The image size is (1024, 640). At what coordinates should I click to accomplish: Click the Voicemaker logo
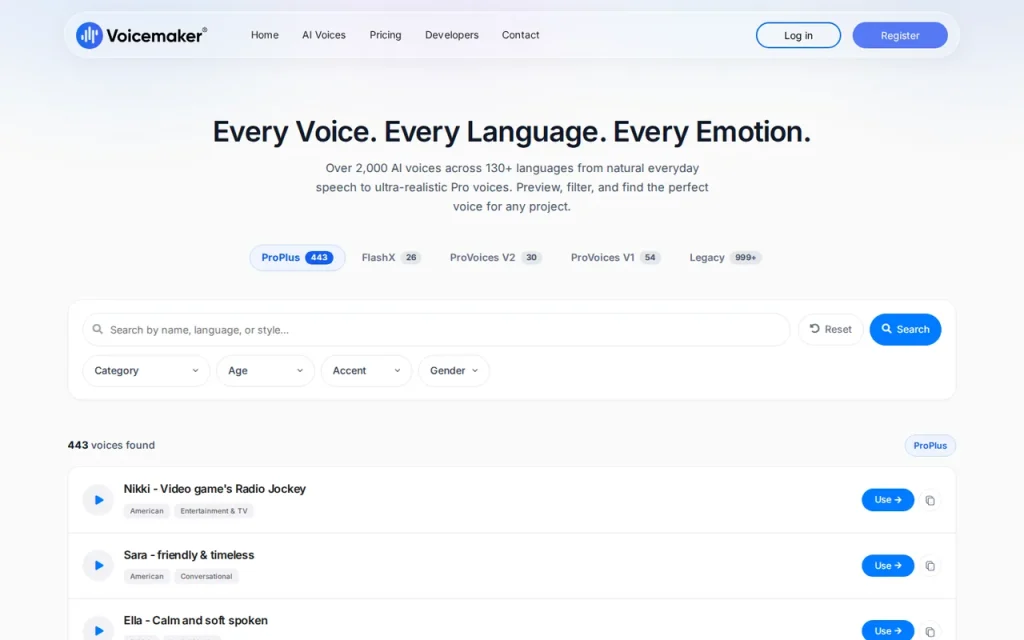(x=142, y=35)
